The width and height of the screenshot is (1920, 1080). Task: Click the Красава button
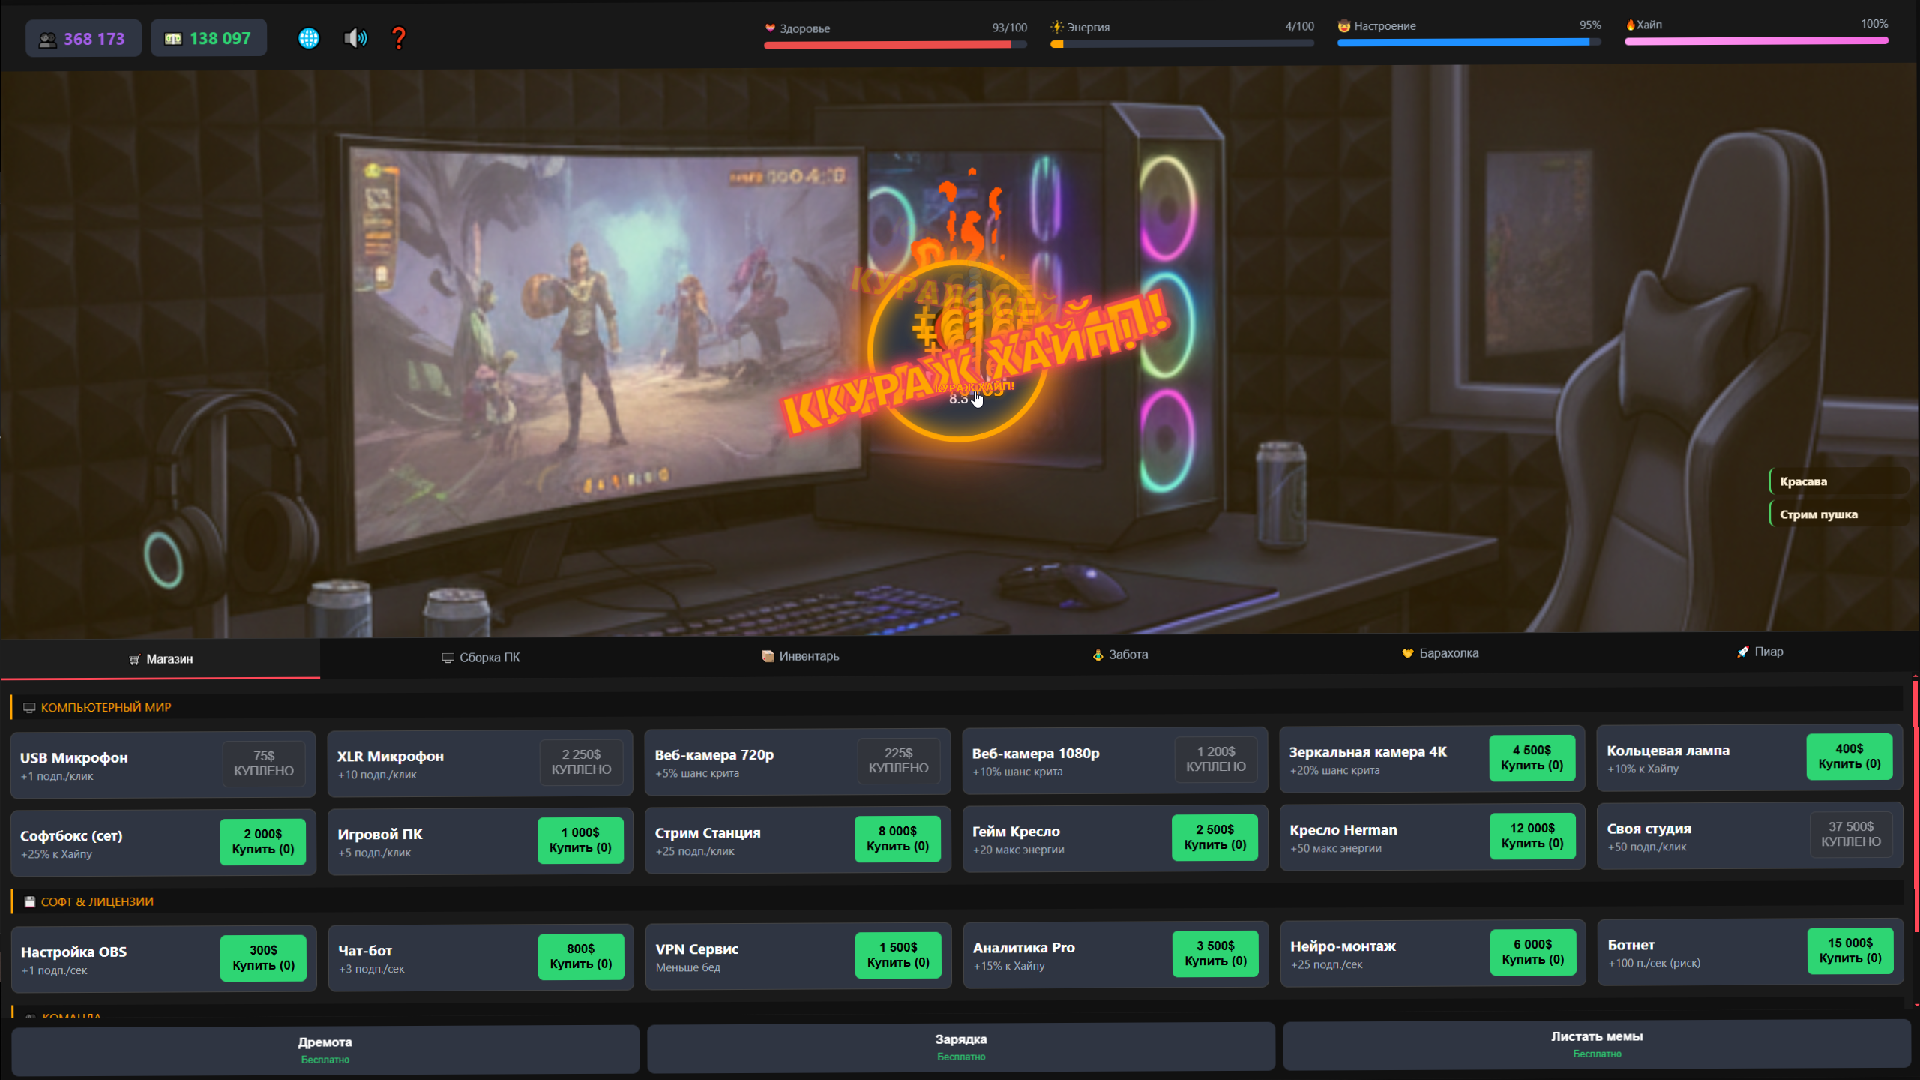tap(1840, 481)
